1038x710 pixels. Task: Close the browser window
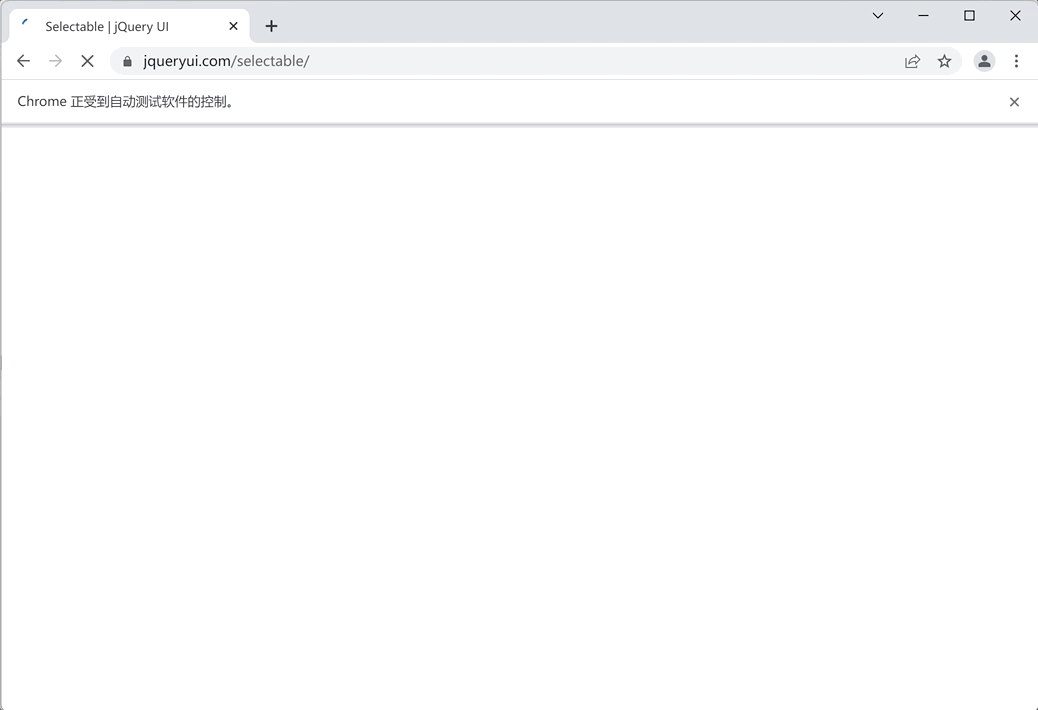(1015, 16)
